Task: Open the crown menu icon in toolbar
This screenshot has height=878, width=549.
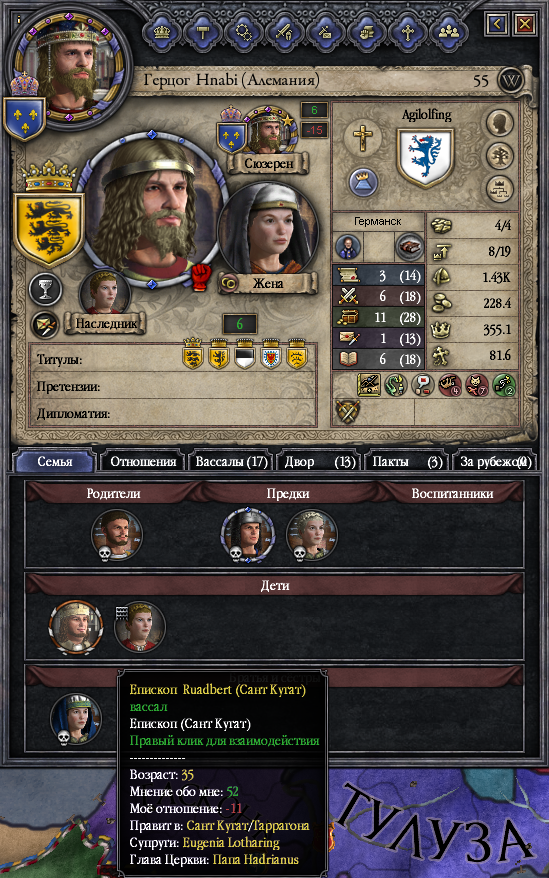Action: pyautogui.click(x=161, y=30)
